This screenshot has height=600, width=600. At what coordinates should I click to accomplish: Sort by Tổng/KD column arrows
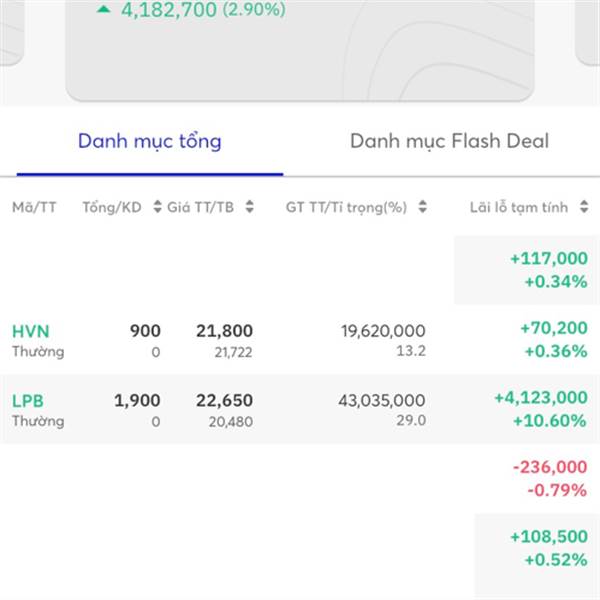(157, 207)
